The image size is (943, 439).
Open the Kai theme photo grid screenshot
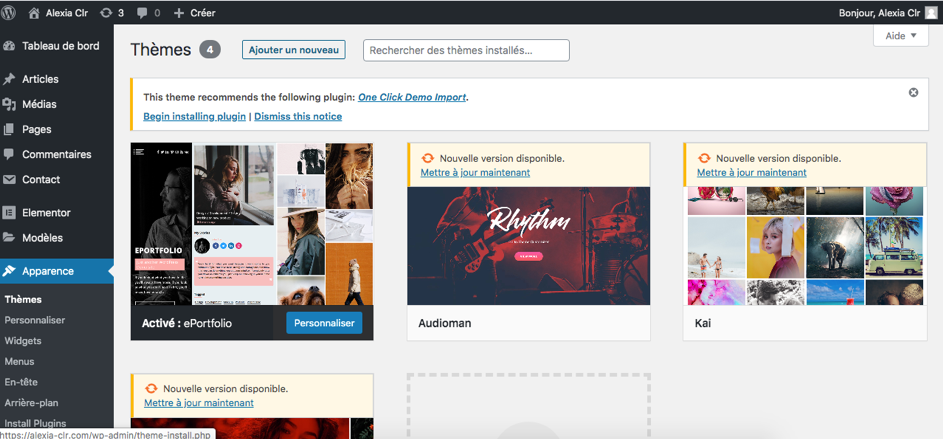pyautogui.click(x=805, y=246)
